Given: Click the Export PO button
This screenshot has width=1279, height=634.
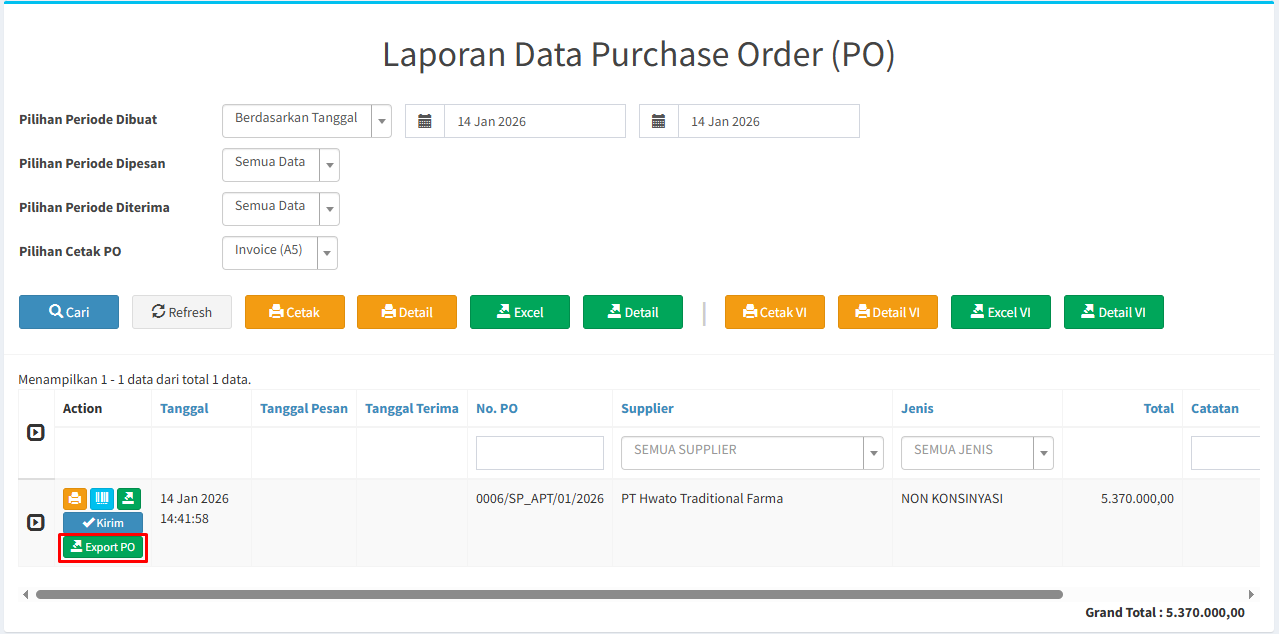Looking at the screenshot, I should point(103,547).
